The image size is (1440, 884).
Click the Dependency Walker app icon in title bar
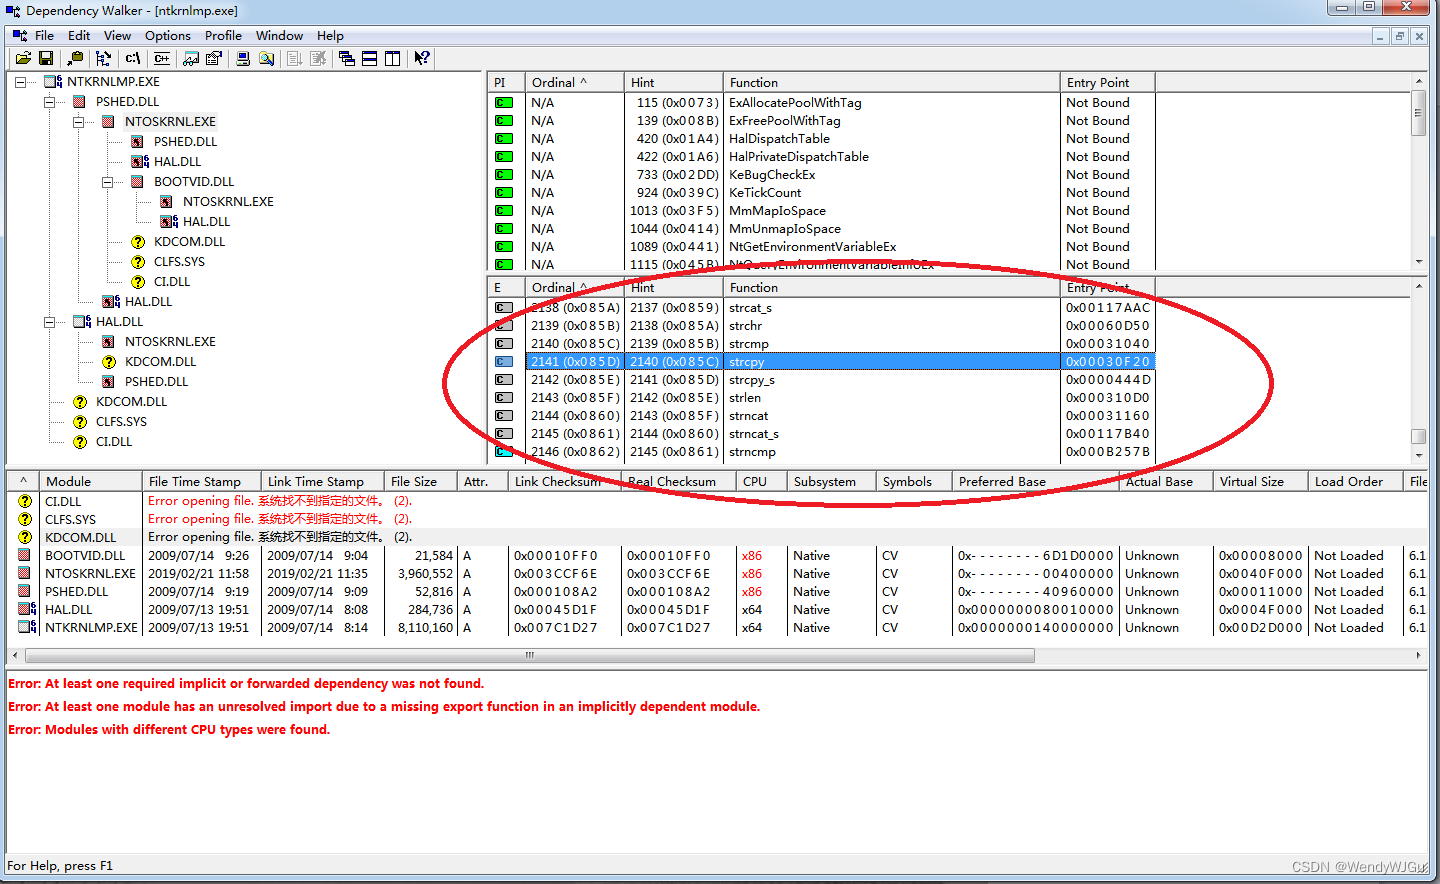pos(12,10)
